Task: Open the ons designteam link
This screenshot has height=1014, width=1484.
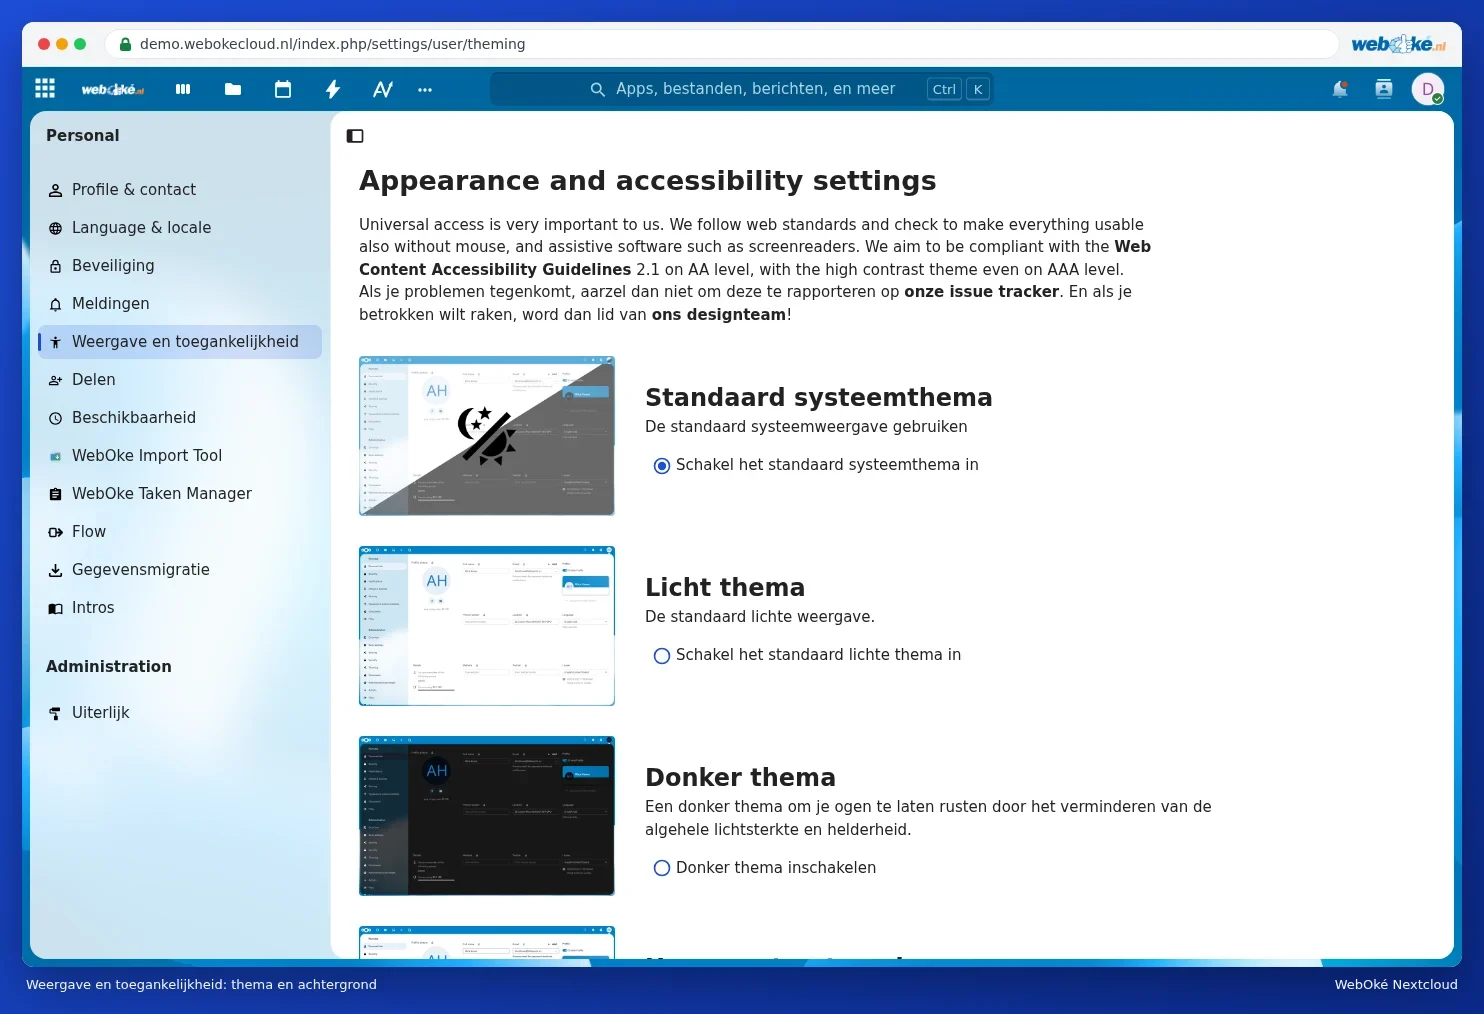Action: coord(718,314)
